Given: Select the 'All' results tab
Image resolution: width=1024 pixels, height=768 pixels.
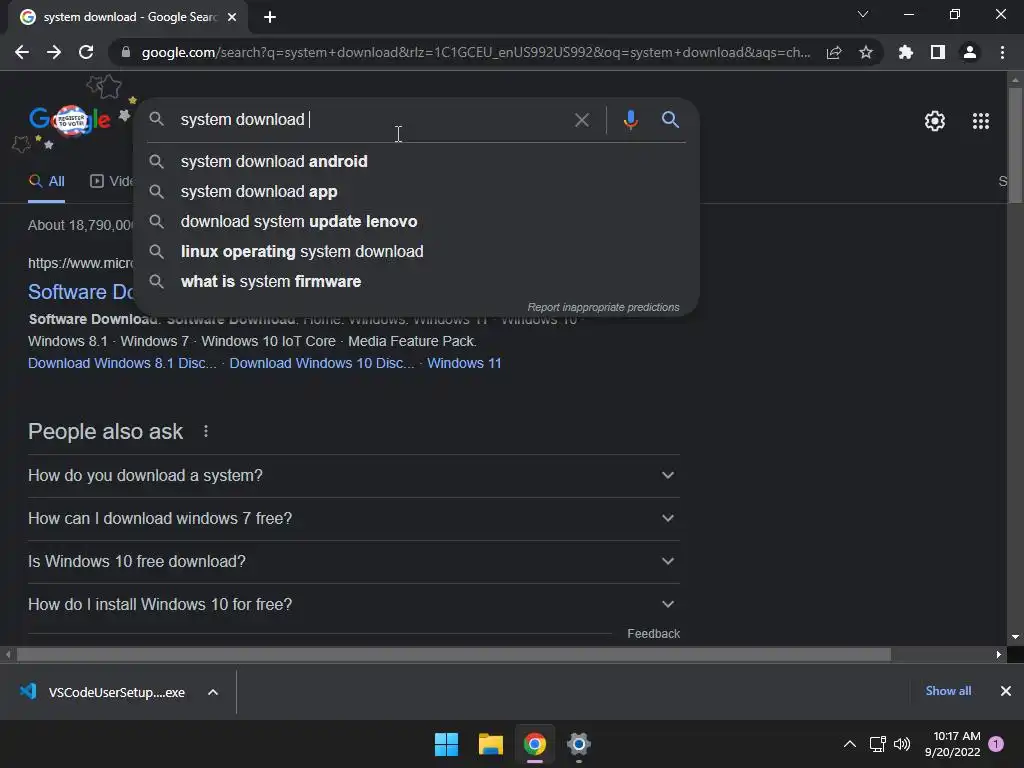Looking at the screenshot, I should (x=46, y=182).
